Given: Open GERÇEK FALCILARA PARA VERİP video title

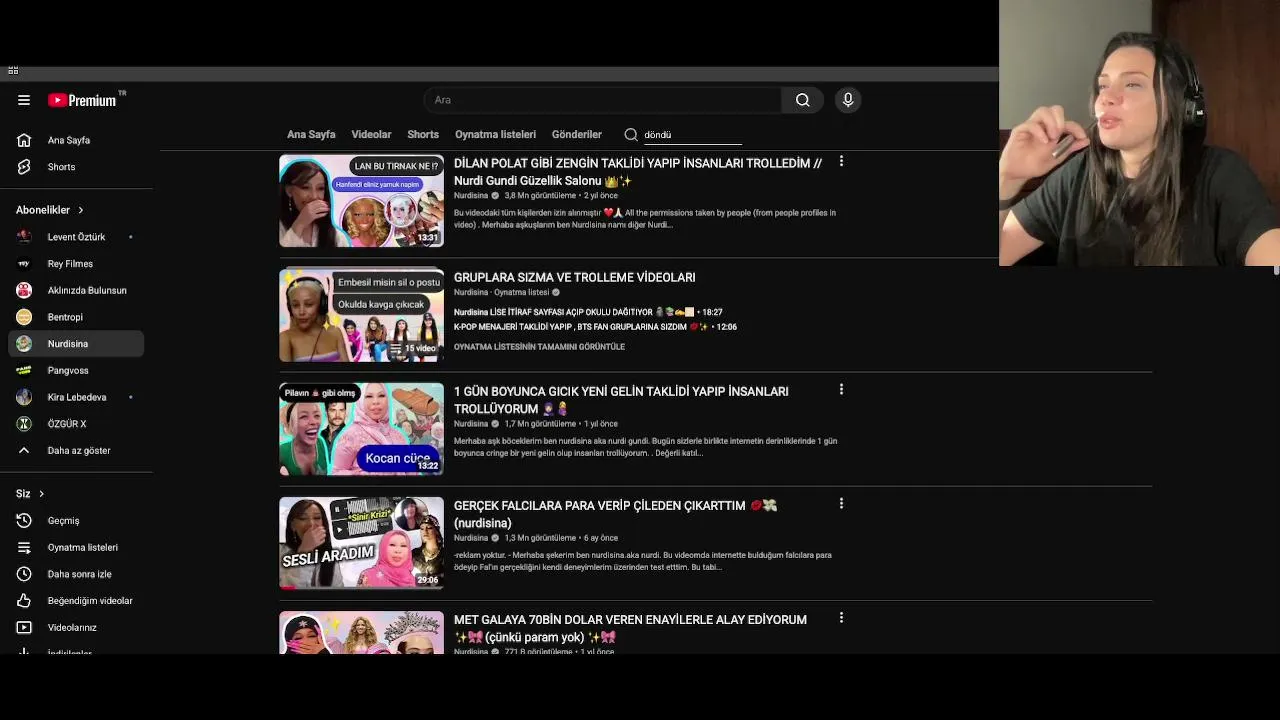Looking at the screenshot, I should [x=615, y=514].
